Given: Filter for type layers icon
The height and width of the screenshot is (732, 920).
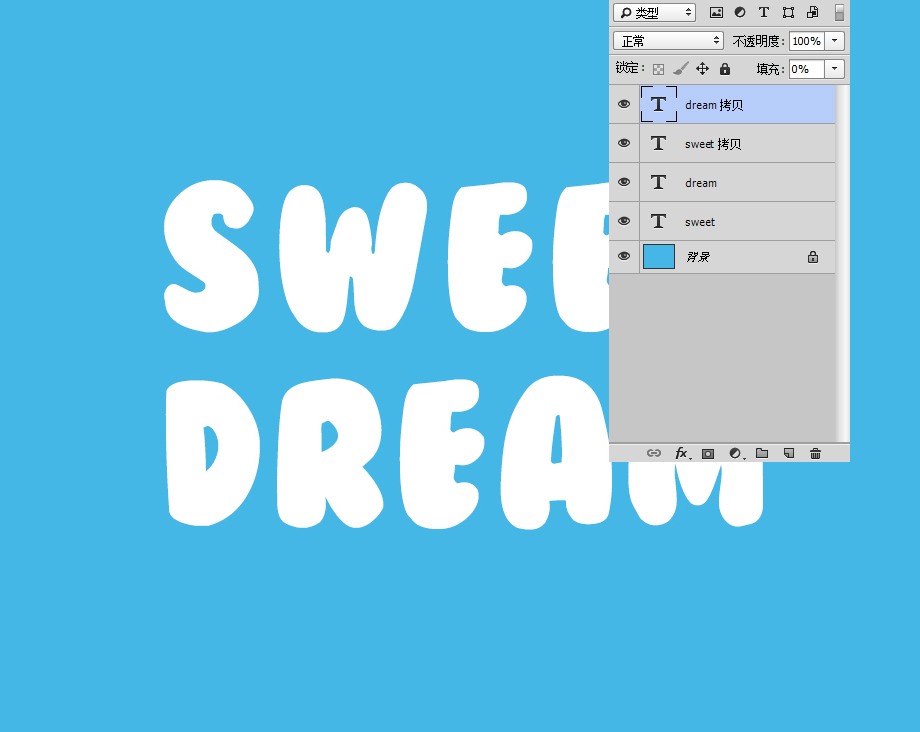Looking at the screenshot, I should (x=763, y=12).
